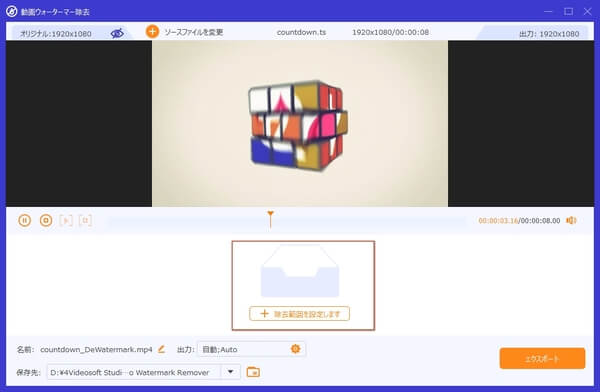This screenshot has height=392, width=600.
Task: Maximize the watermark remover window
Action: (568, 11)
